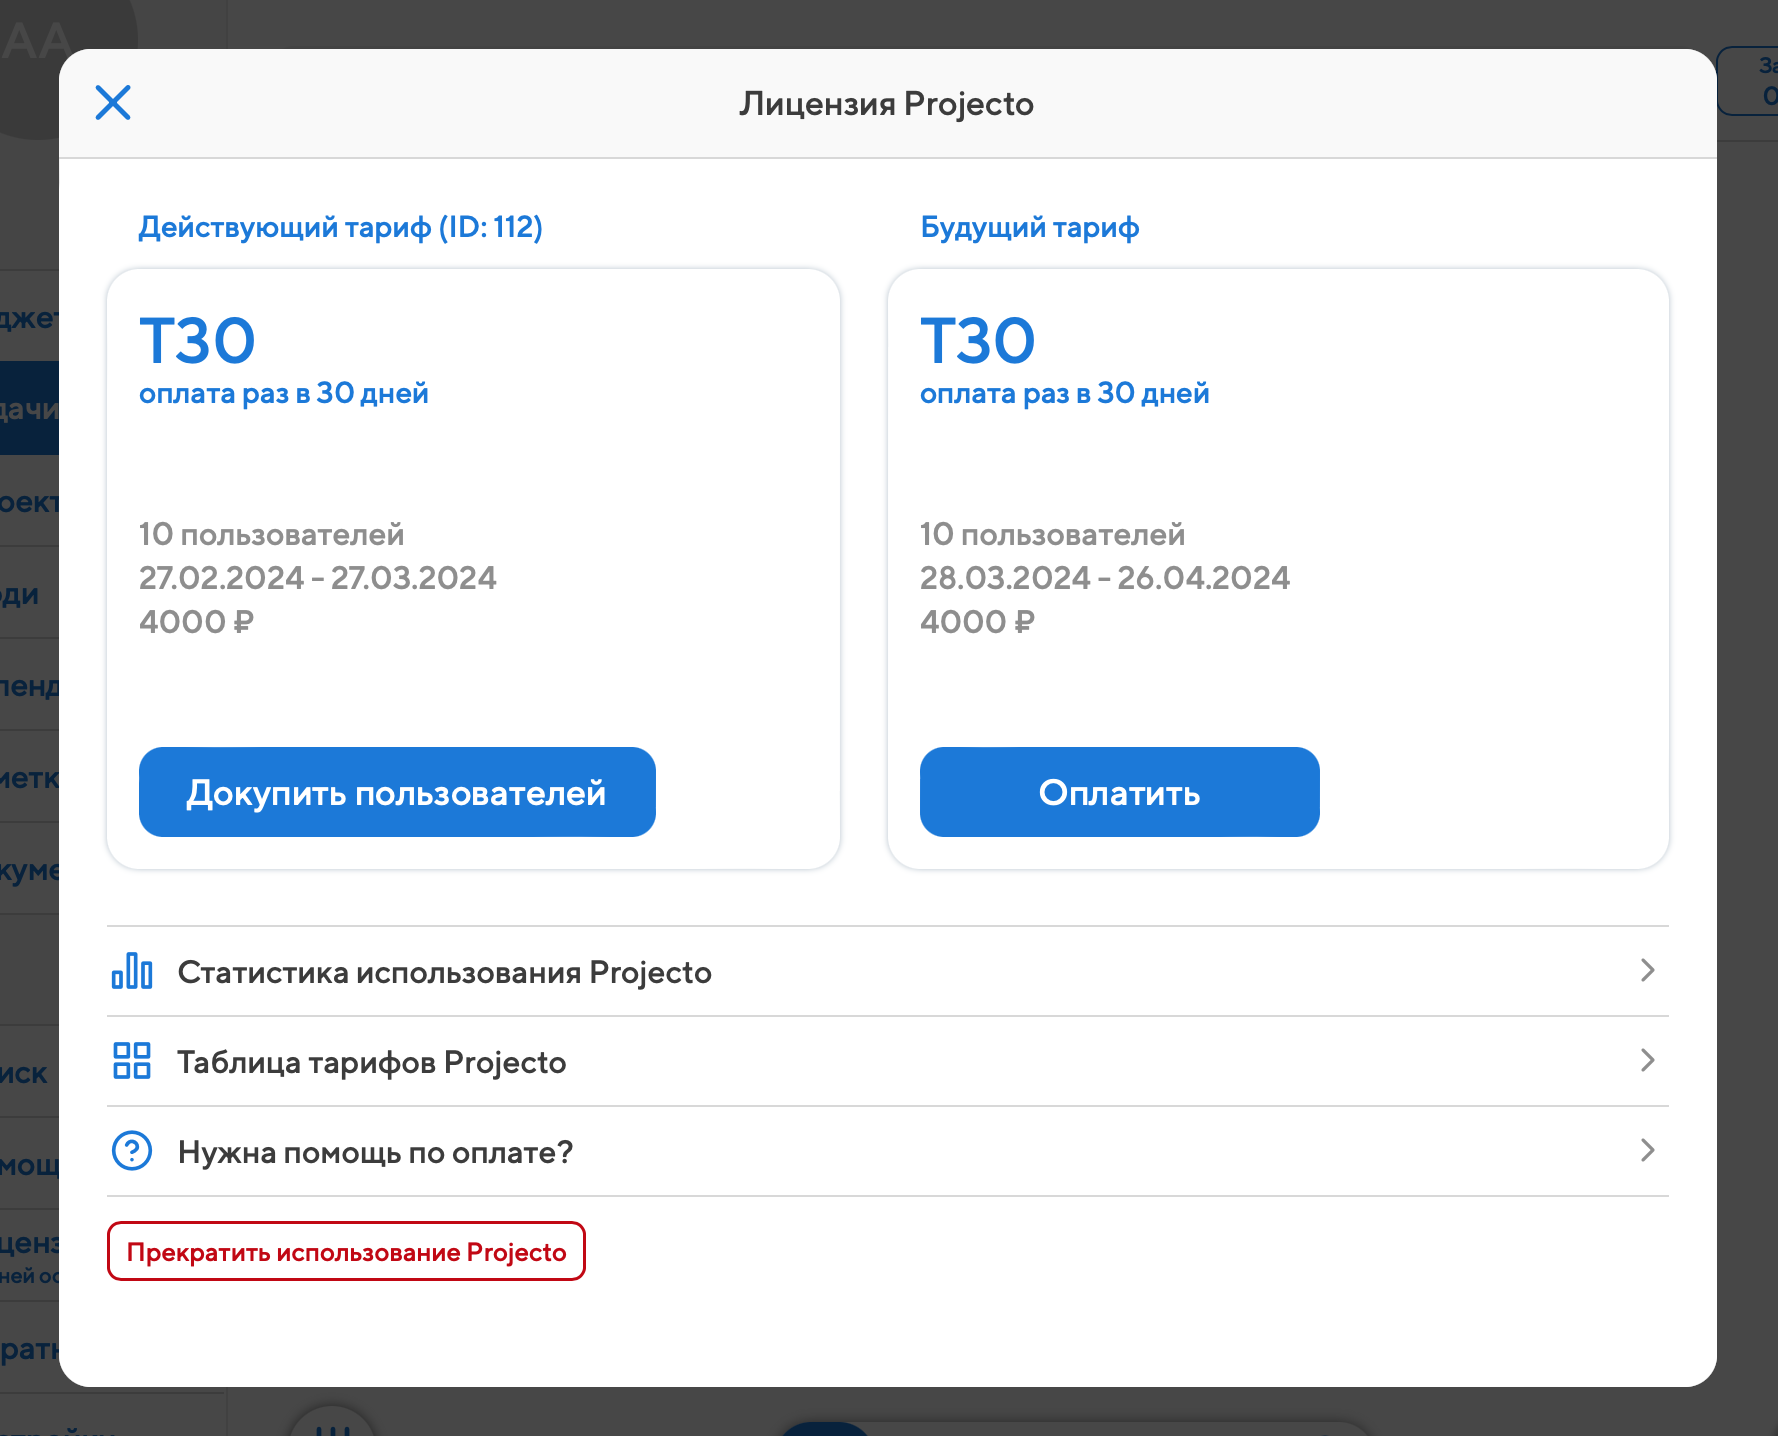Screen dimensions: 1778x1436
Task: Click the Оплатить button
Action: pyautogui.click(x=1119, y=792)
